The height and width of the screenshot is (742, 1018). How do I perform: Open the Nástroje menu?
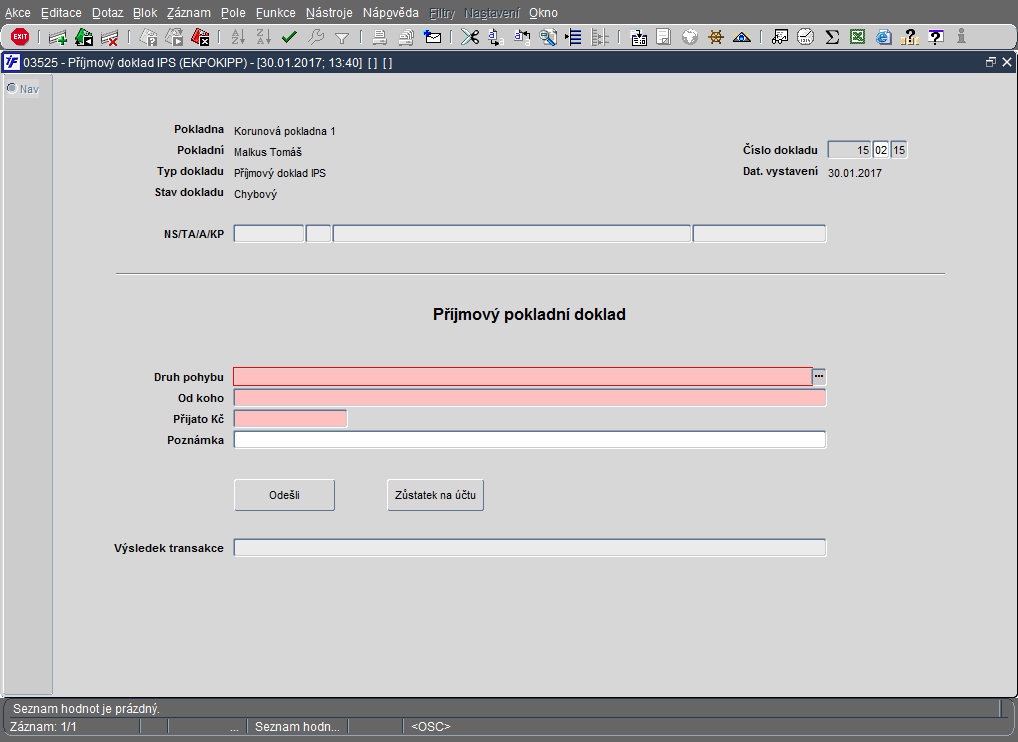329,12
